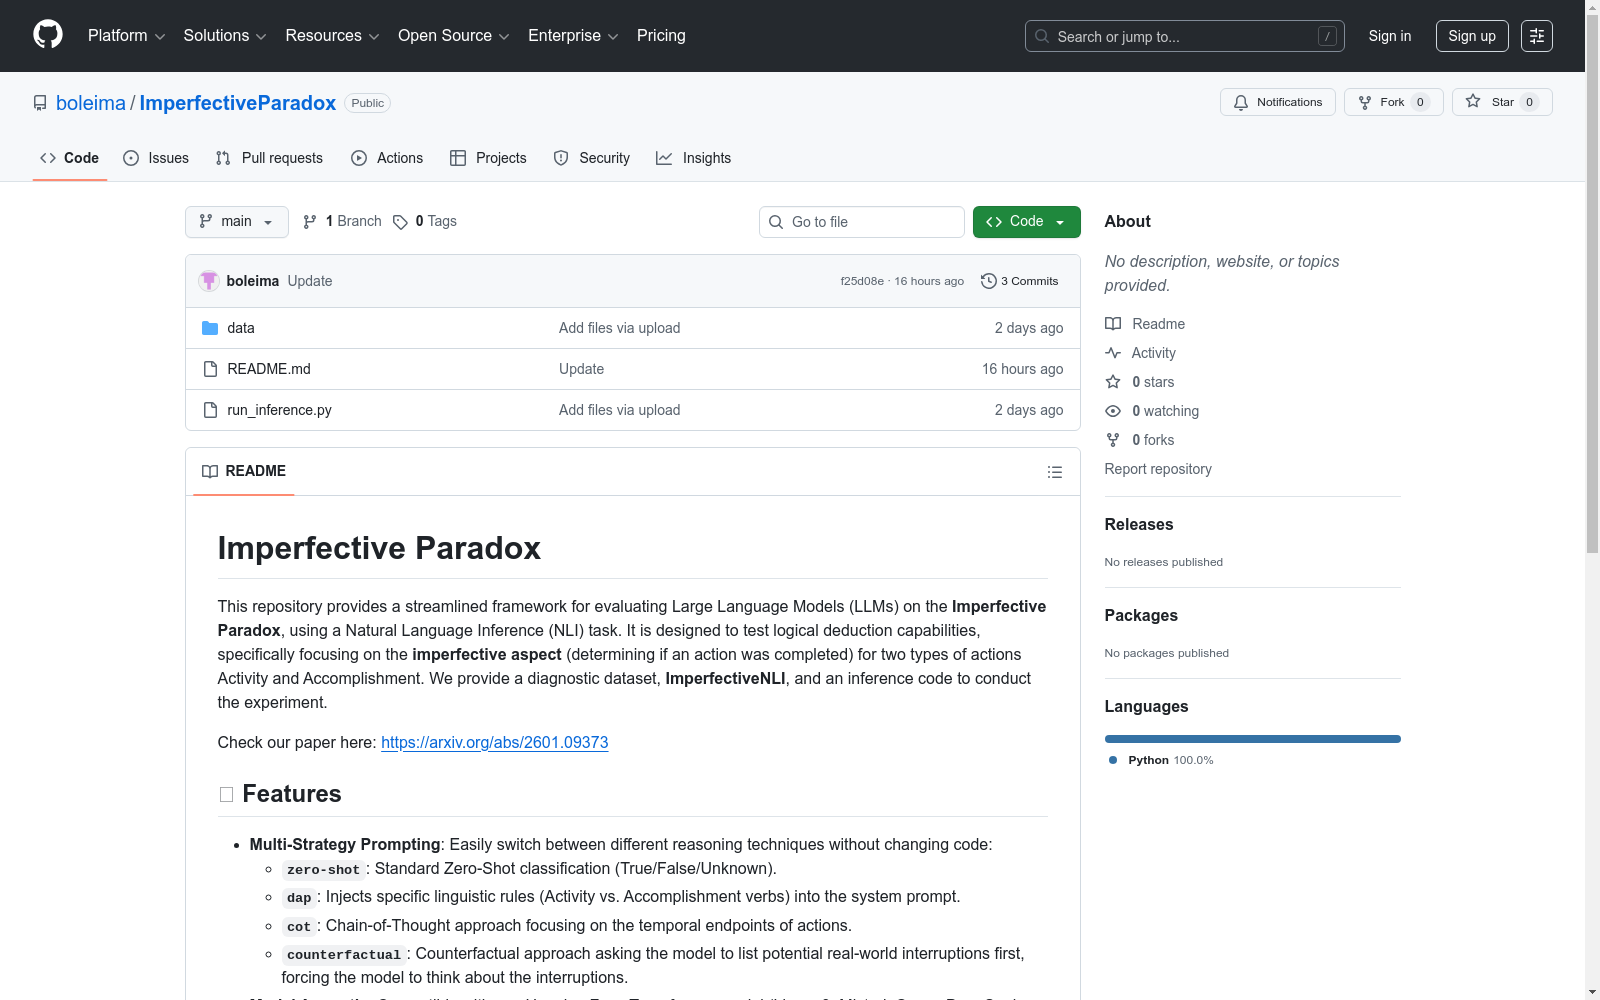Click Sign in
This screenshot has height=1000, width=1600.
(1390, 36)
